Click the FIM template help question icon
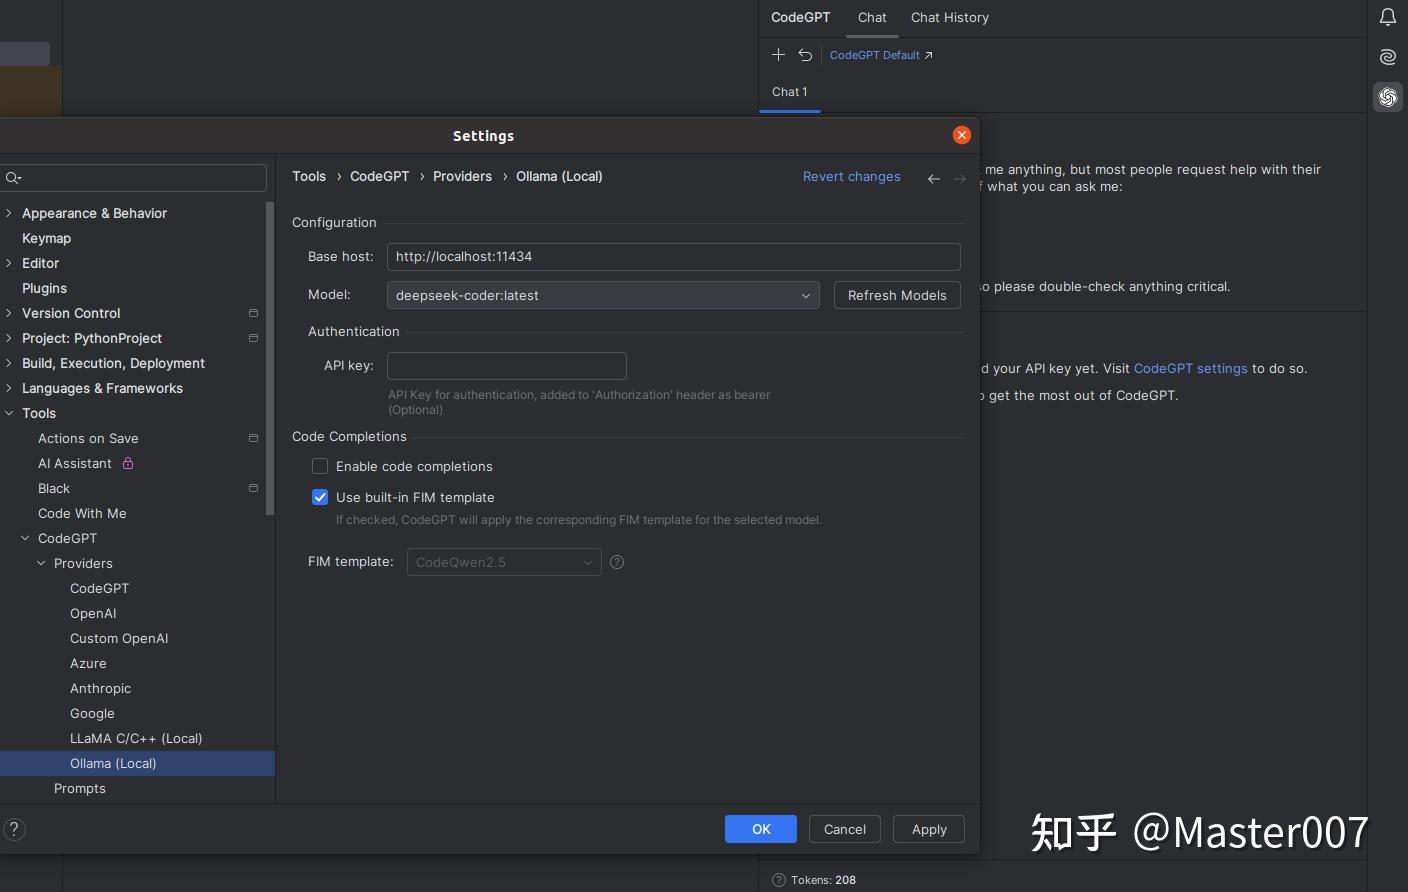The height and width of the screenshot is (892, 1408). (x=617, y=562)
